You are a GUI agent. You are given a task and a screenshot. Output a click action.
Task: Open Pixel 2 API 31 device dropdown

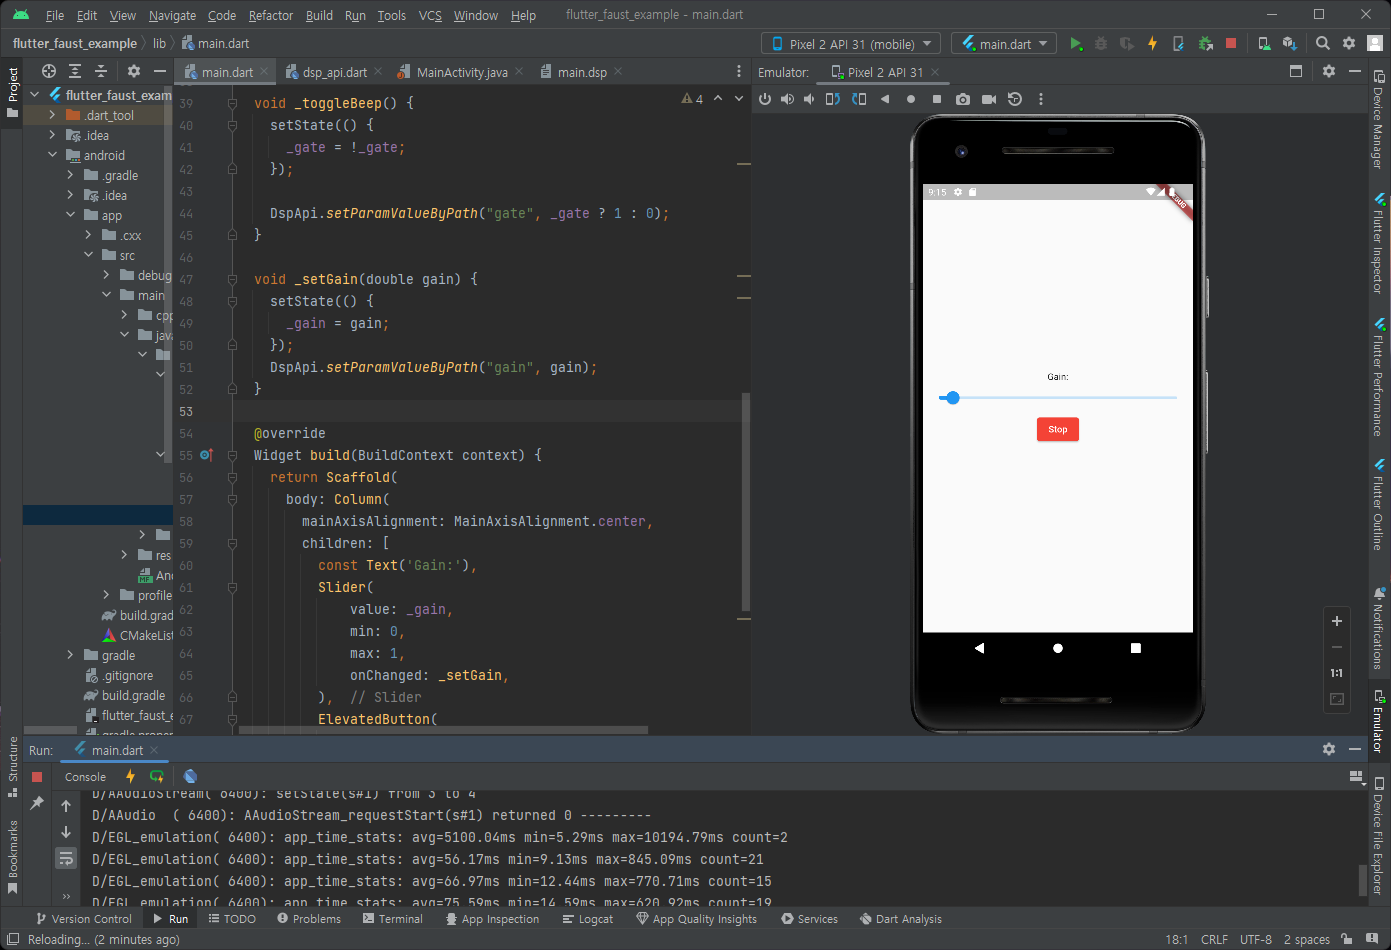point(851,44)
